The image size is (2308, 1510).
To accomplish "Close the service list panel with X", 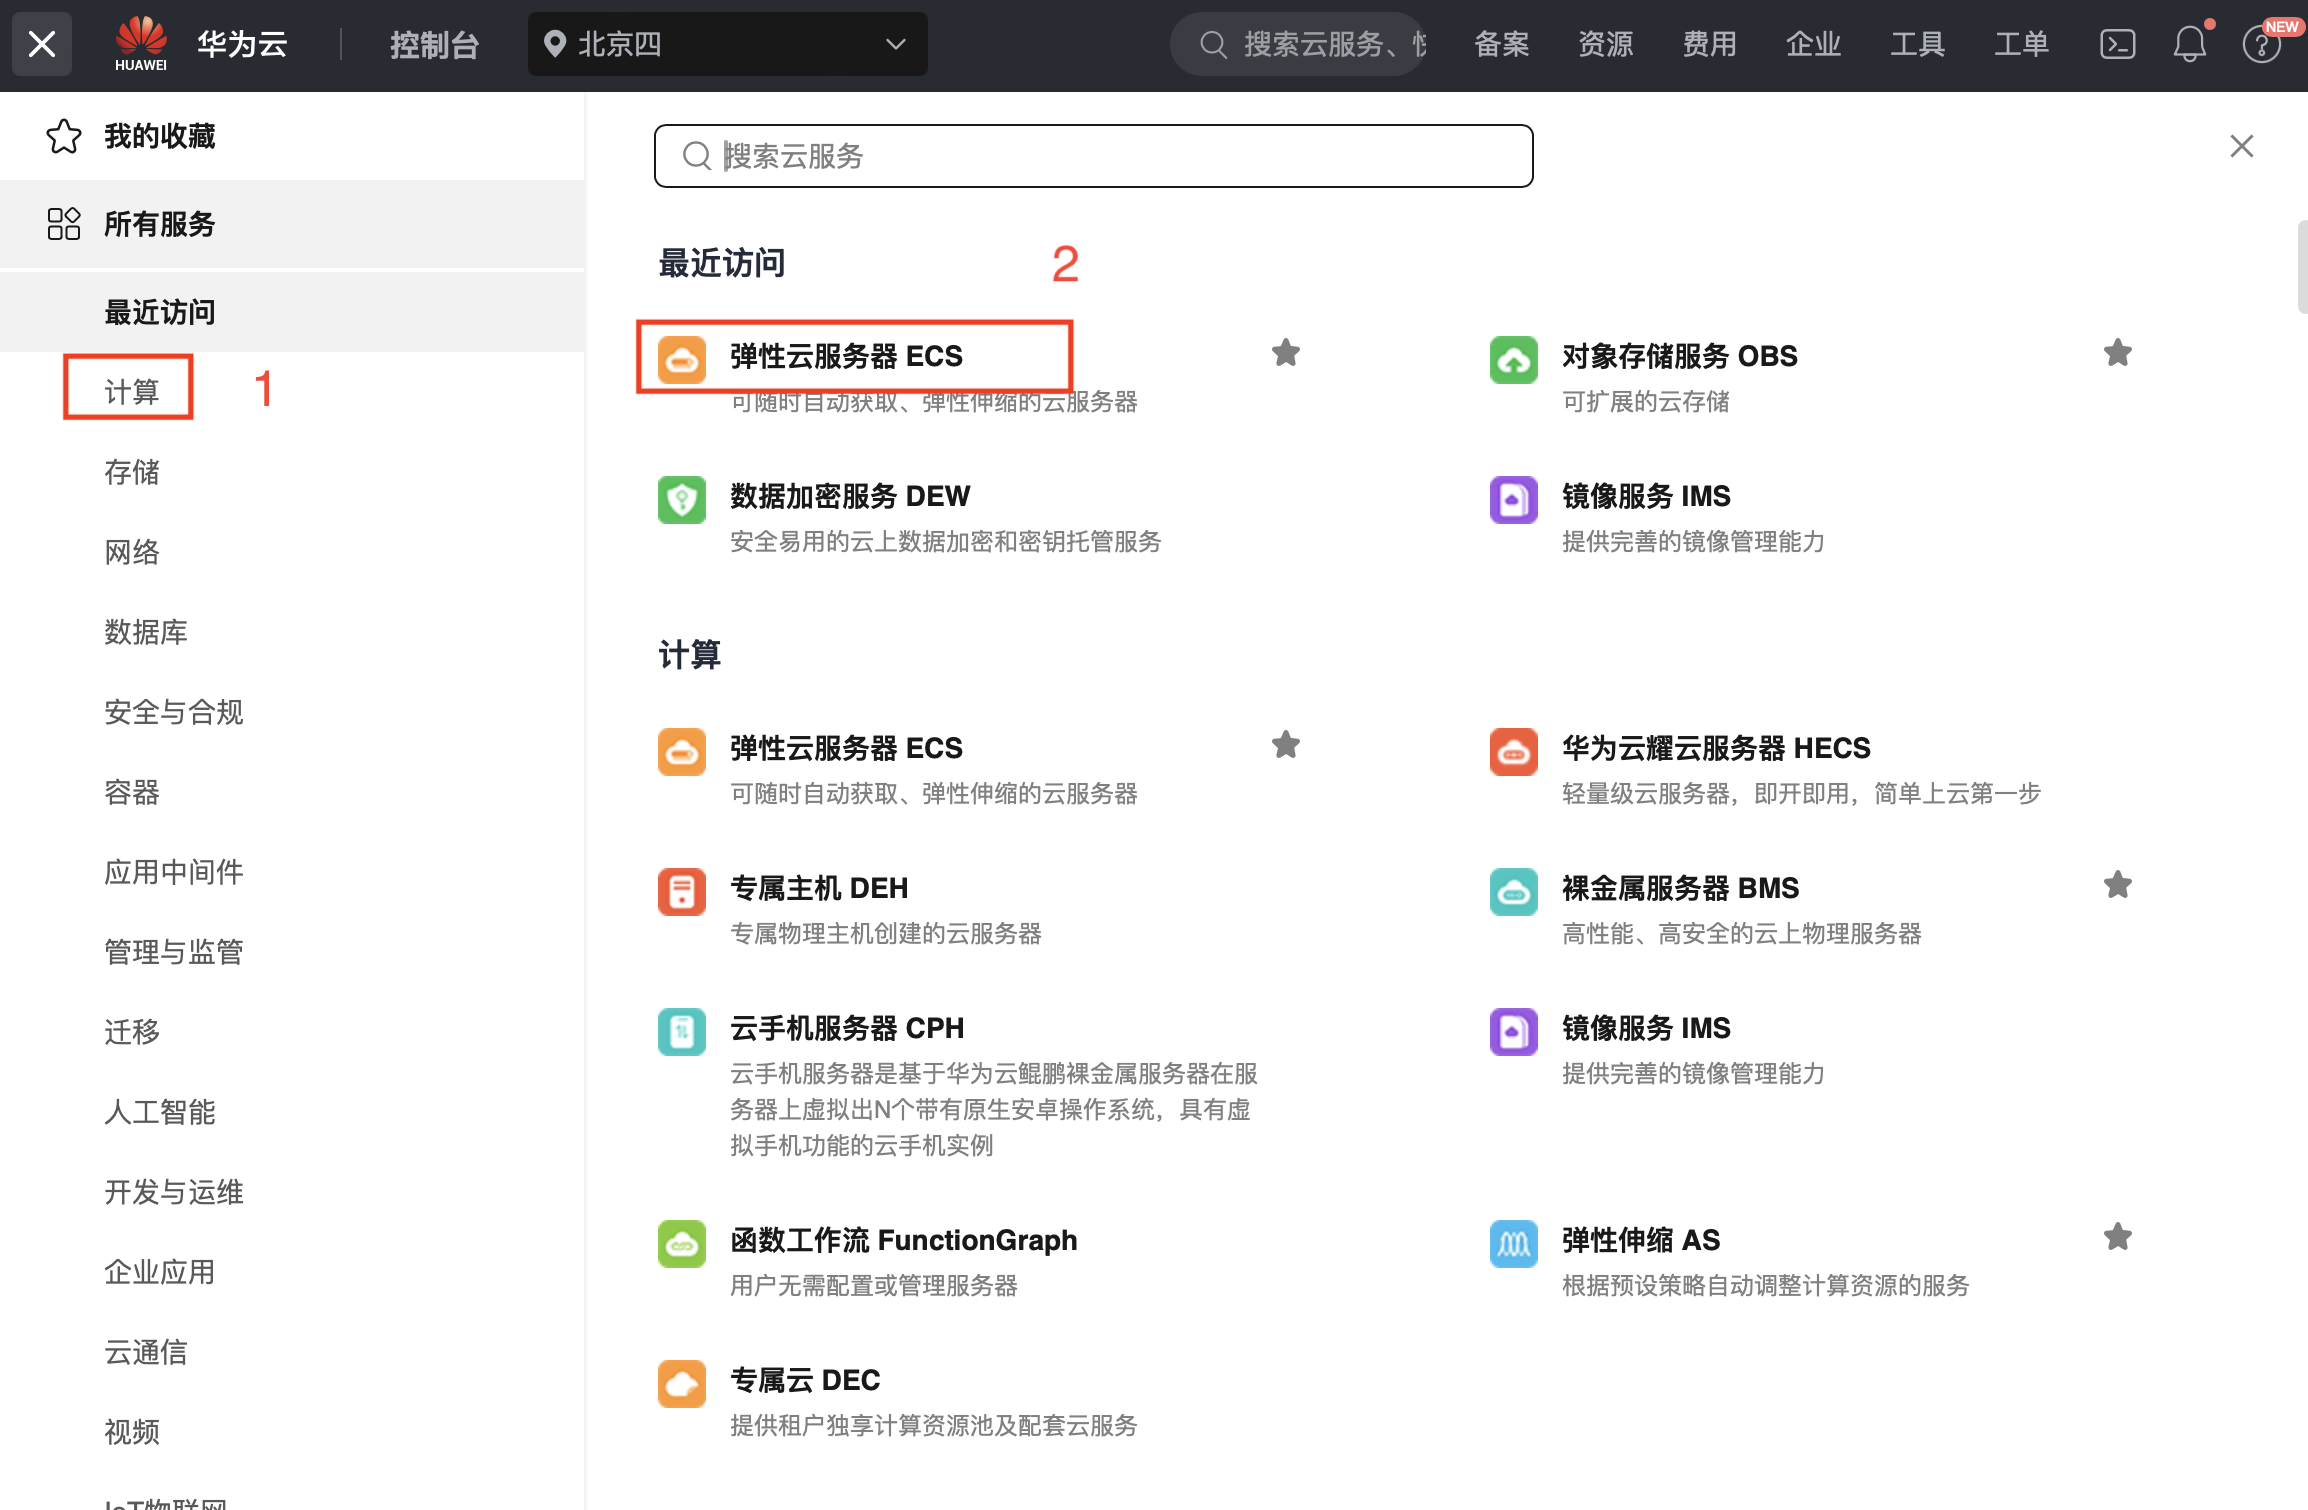I will (x=2241, y=147).
